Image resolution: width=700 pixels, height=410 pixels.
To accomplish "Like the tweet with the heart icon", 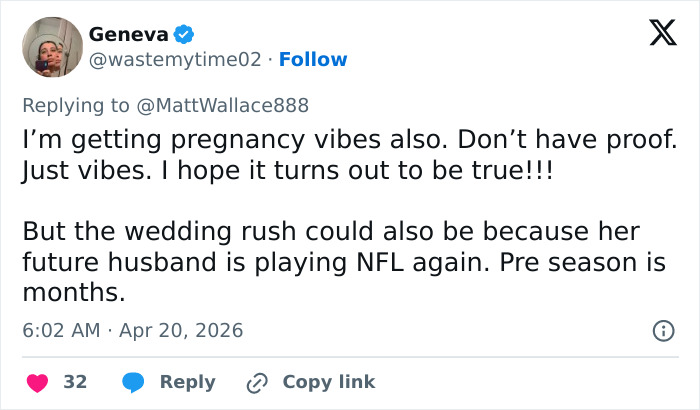I will tap(37, 382).
